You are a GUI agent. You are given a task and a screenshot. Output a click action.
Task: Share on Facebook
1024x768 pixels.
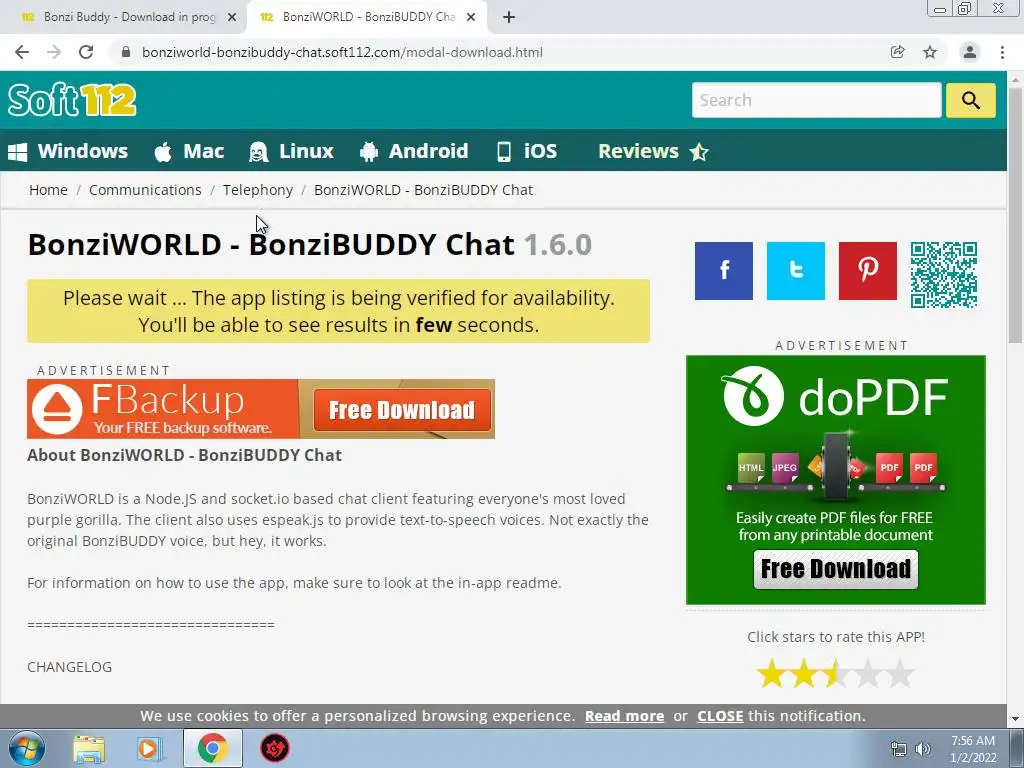point(724,270)
